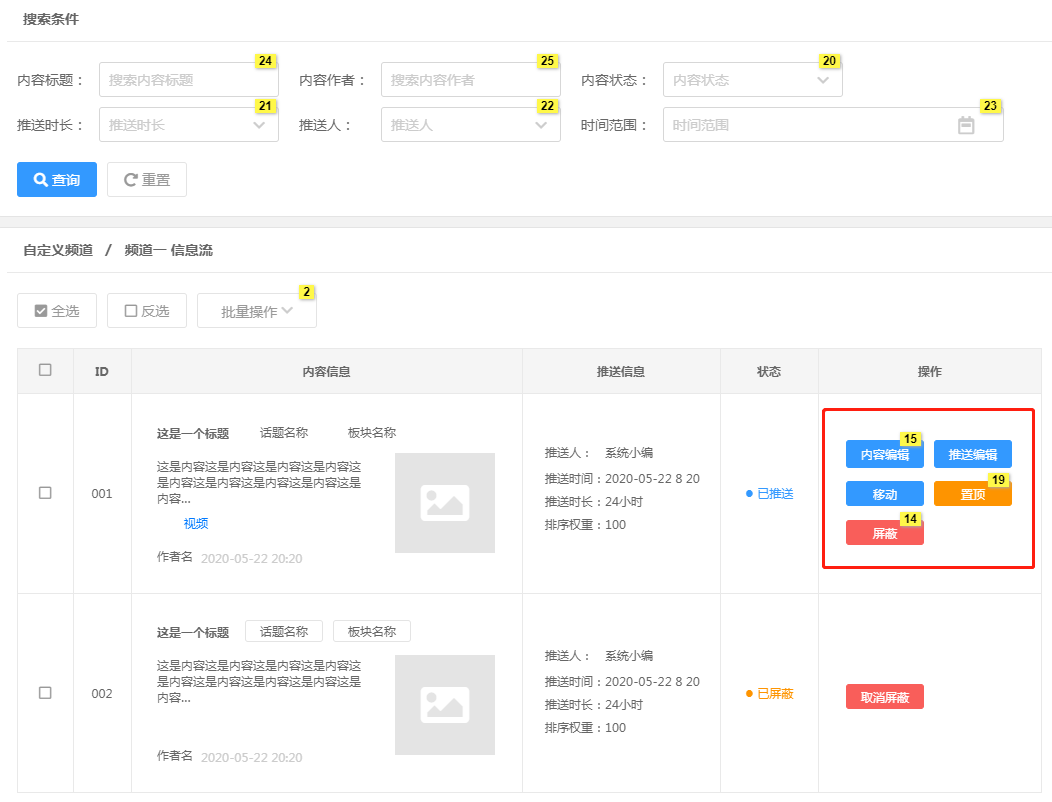Click 板块名称 tag in row 001
This screenshot has height=802, width=1052.
(x=372, y=433)
